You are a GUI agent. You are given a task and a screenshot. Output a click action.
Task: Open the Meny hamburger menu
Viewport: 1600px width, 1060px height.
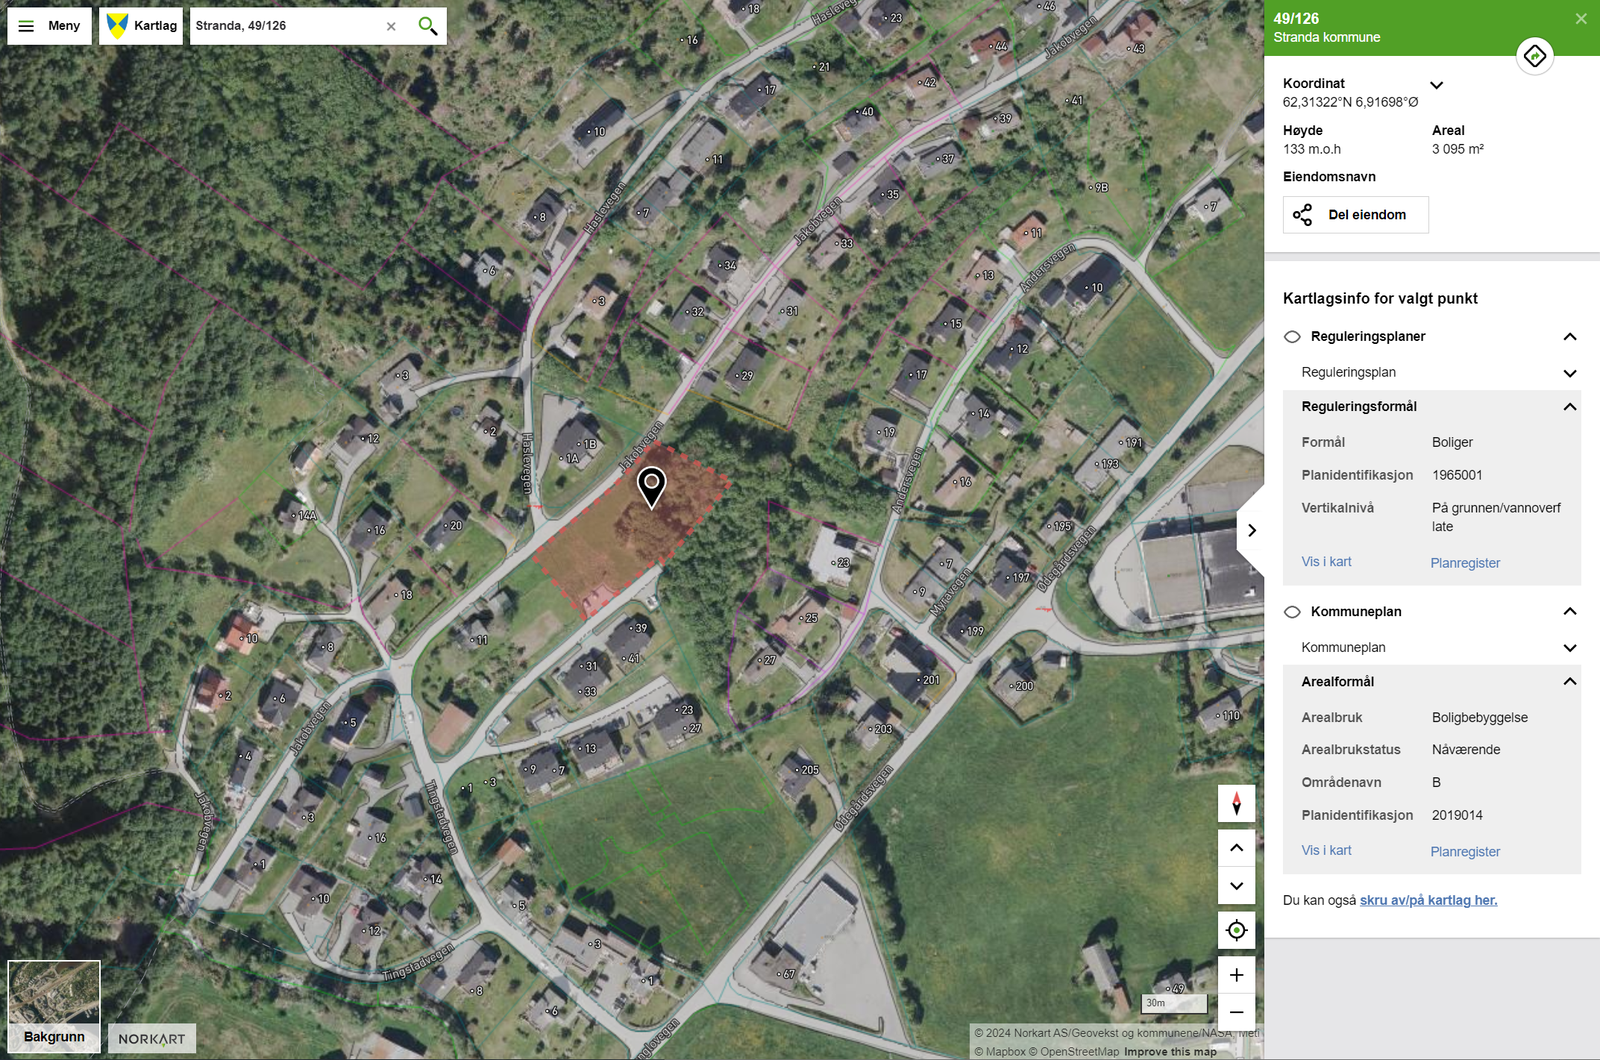point(49,26)
